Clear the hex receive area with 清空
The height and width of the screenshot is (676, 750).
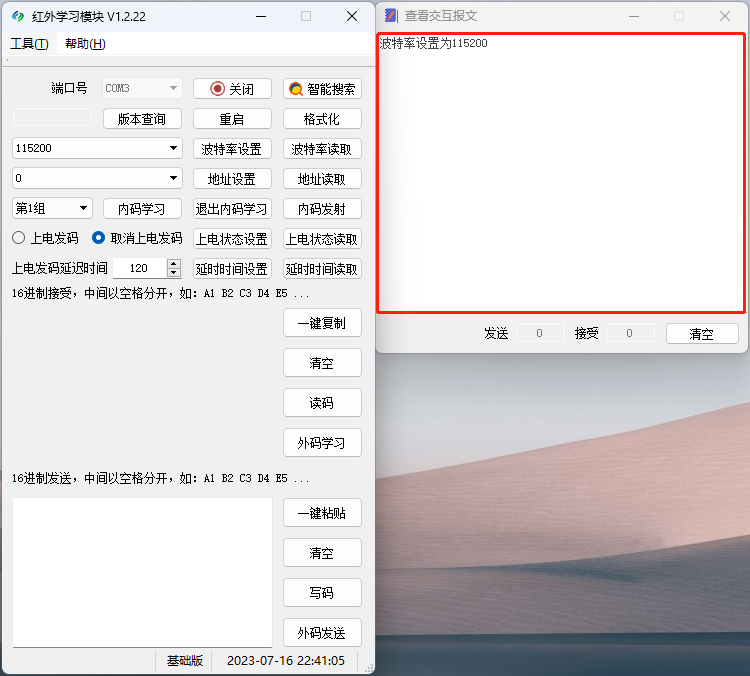(x=322, y=363)
